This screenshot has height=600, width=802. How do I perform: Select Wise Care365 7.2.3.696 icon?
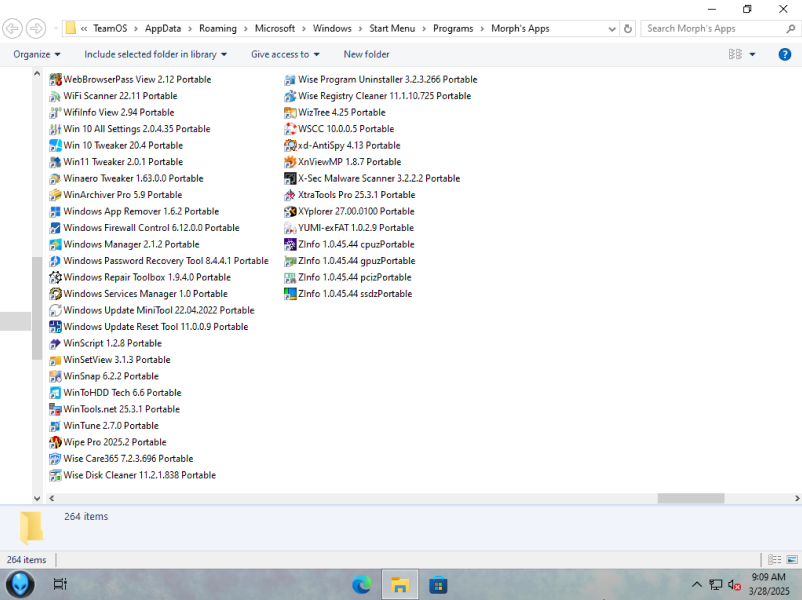pyautogui.click(x=55, y=459)
